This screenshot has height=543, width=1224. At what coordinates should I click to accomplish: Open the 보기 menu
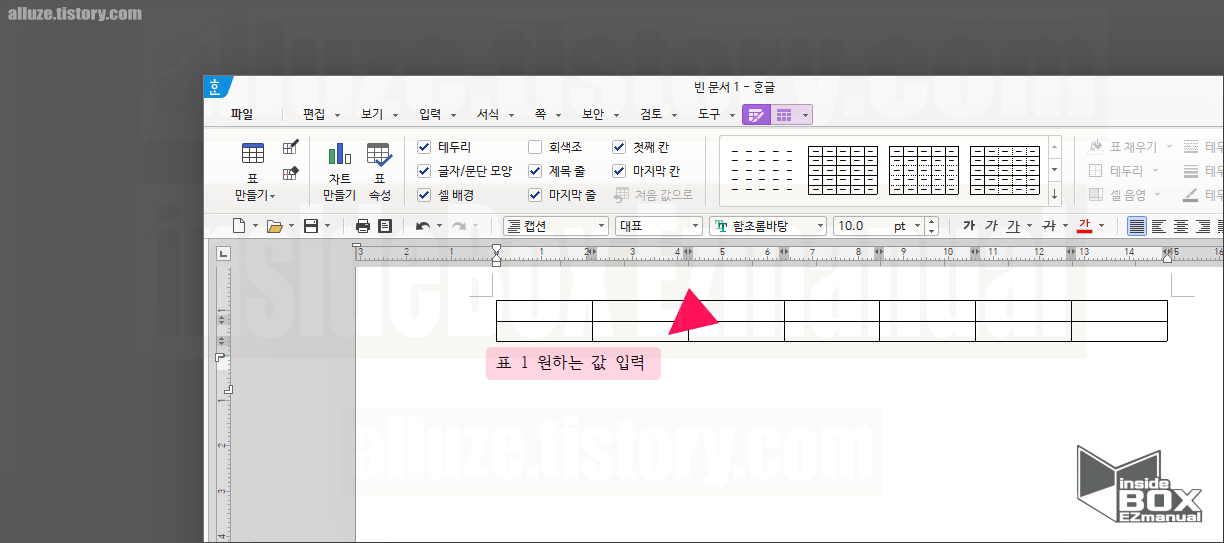372,115
